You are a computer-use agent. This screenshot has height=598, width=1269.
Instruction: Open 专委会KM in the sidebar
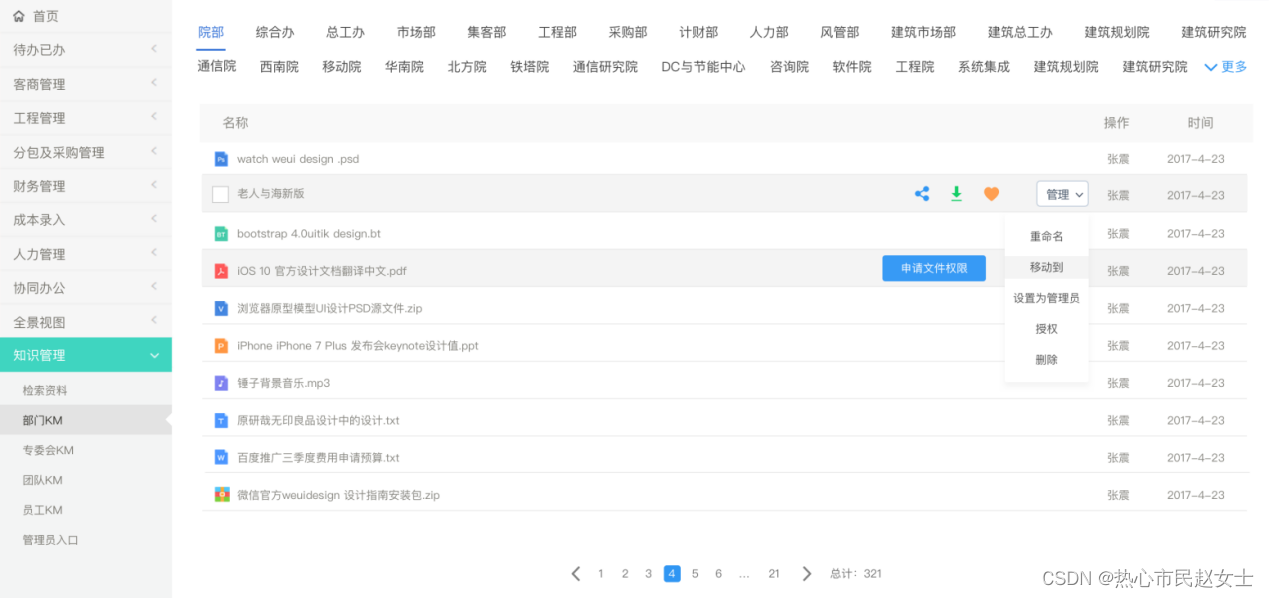[x=48, y=450]
